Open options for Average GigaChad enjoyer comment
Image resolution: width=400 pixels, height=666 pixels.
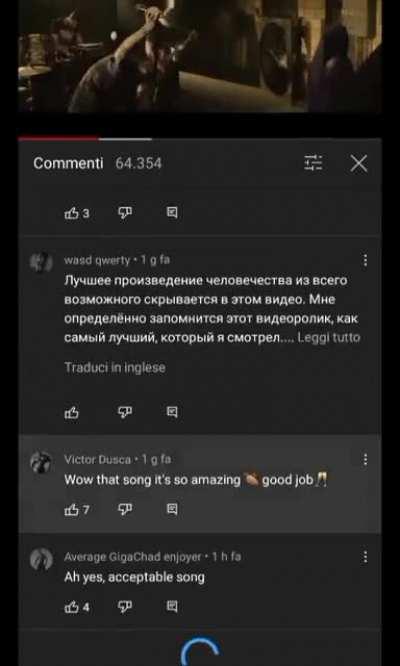coord(365,557)
